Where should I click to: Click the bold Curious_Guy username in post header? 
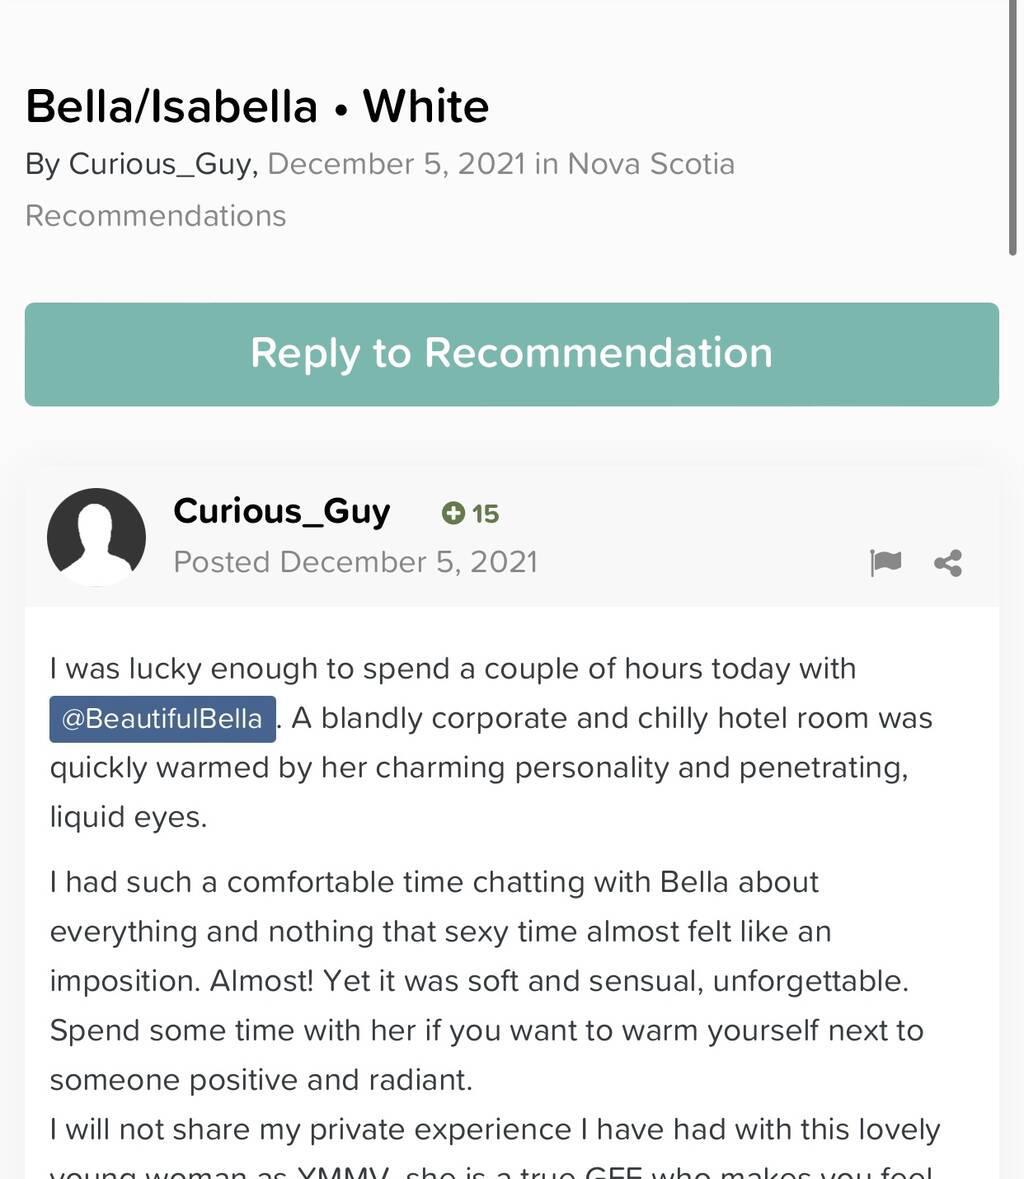[x=281, y=511]
